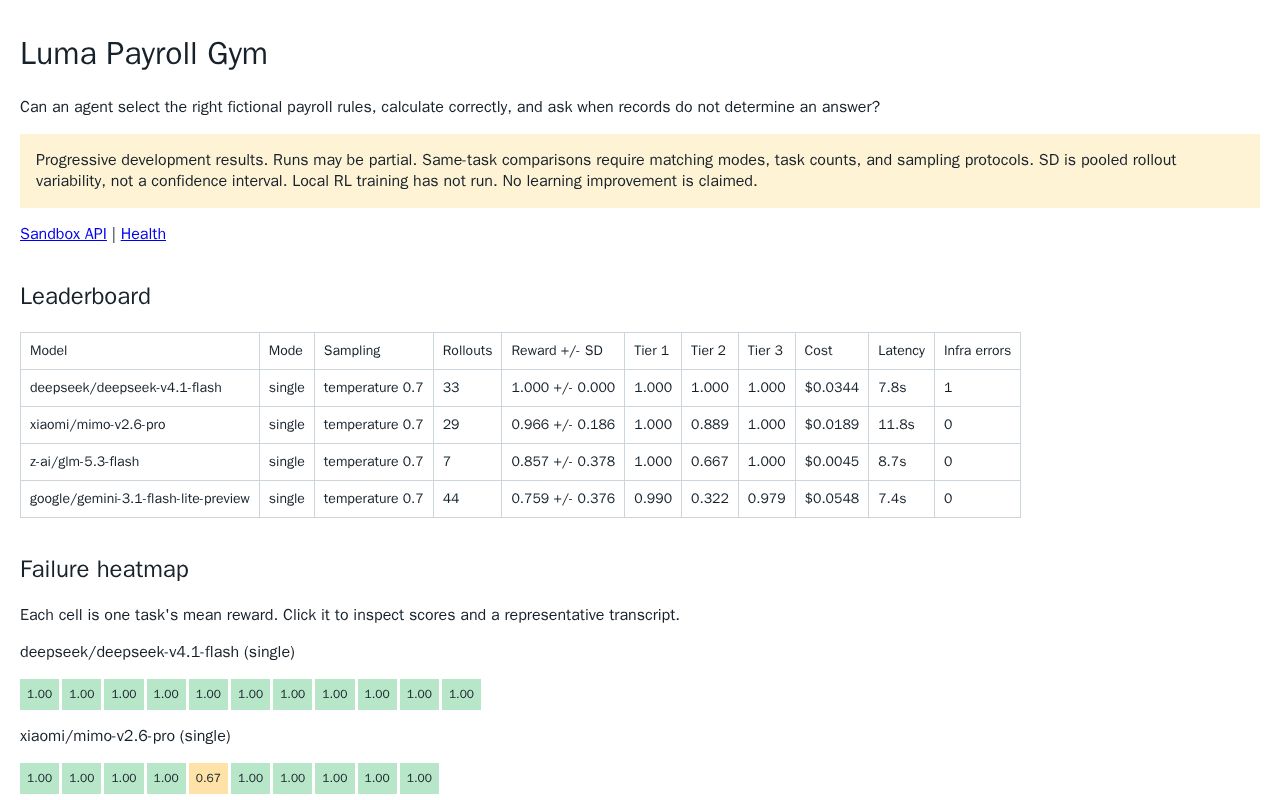Select the Mode column header

pos(287,351)
